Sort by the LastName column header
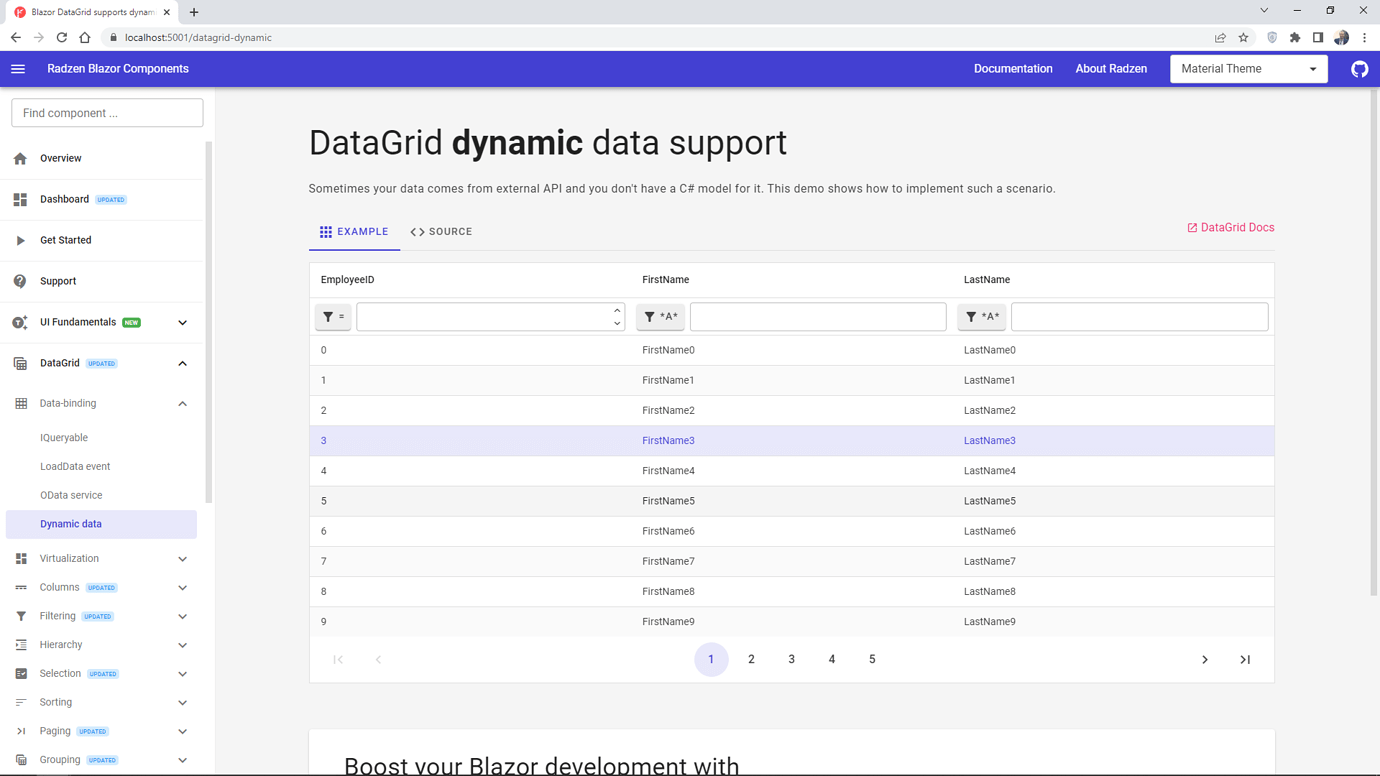Viewport: 1380px width, 776px height. [987, 280]
